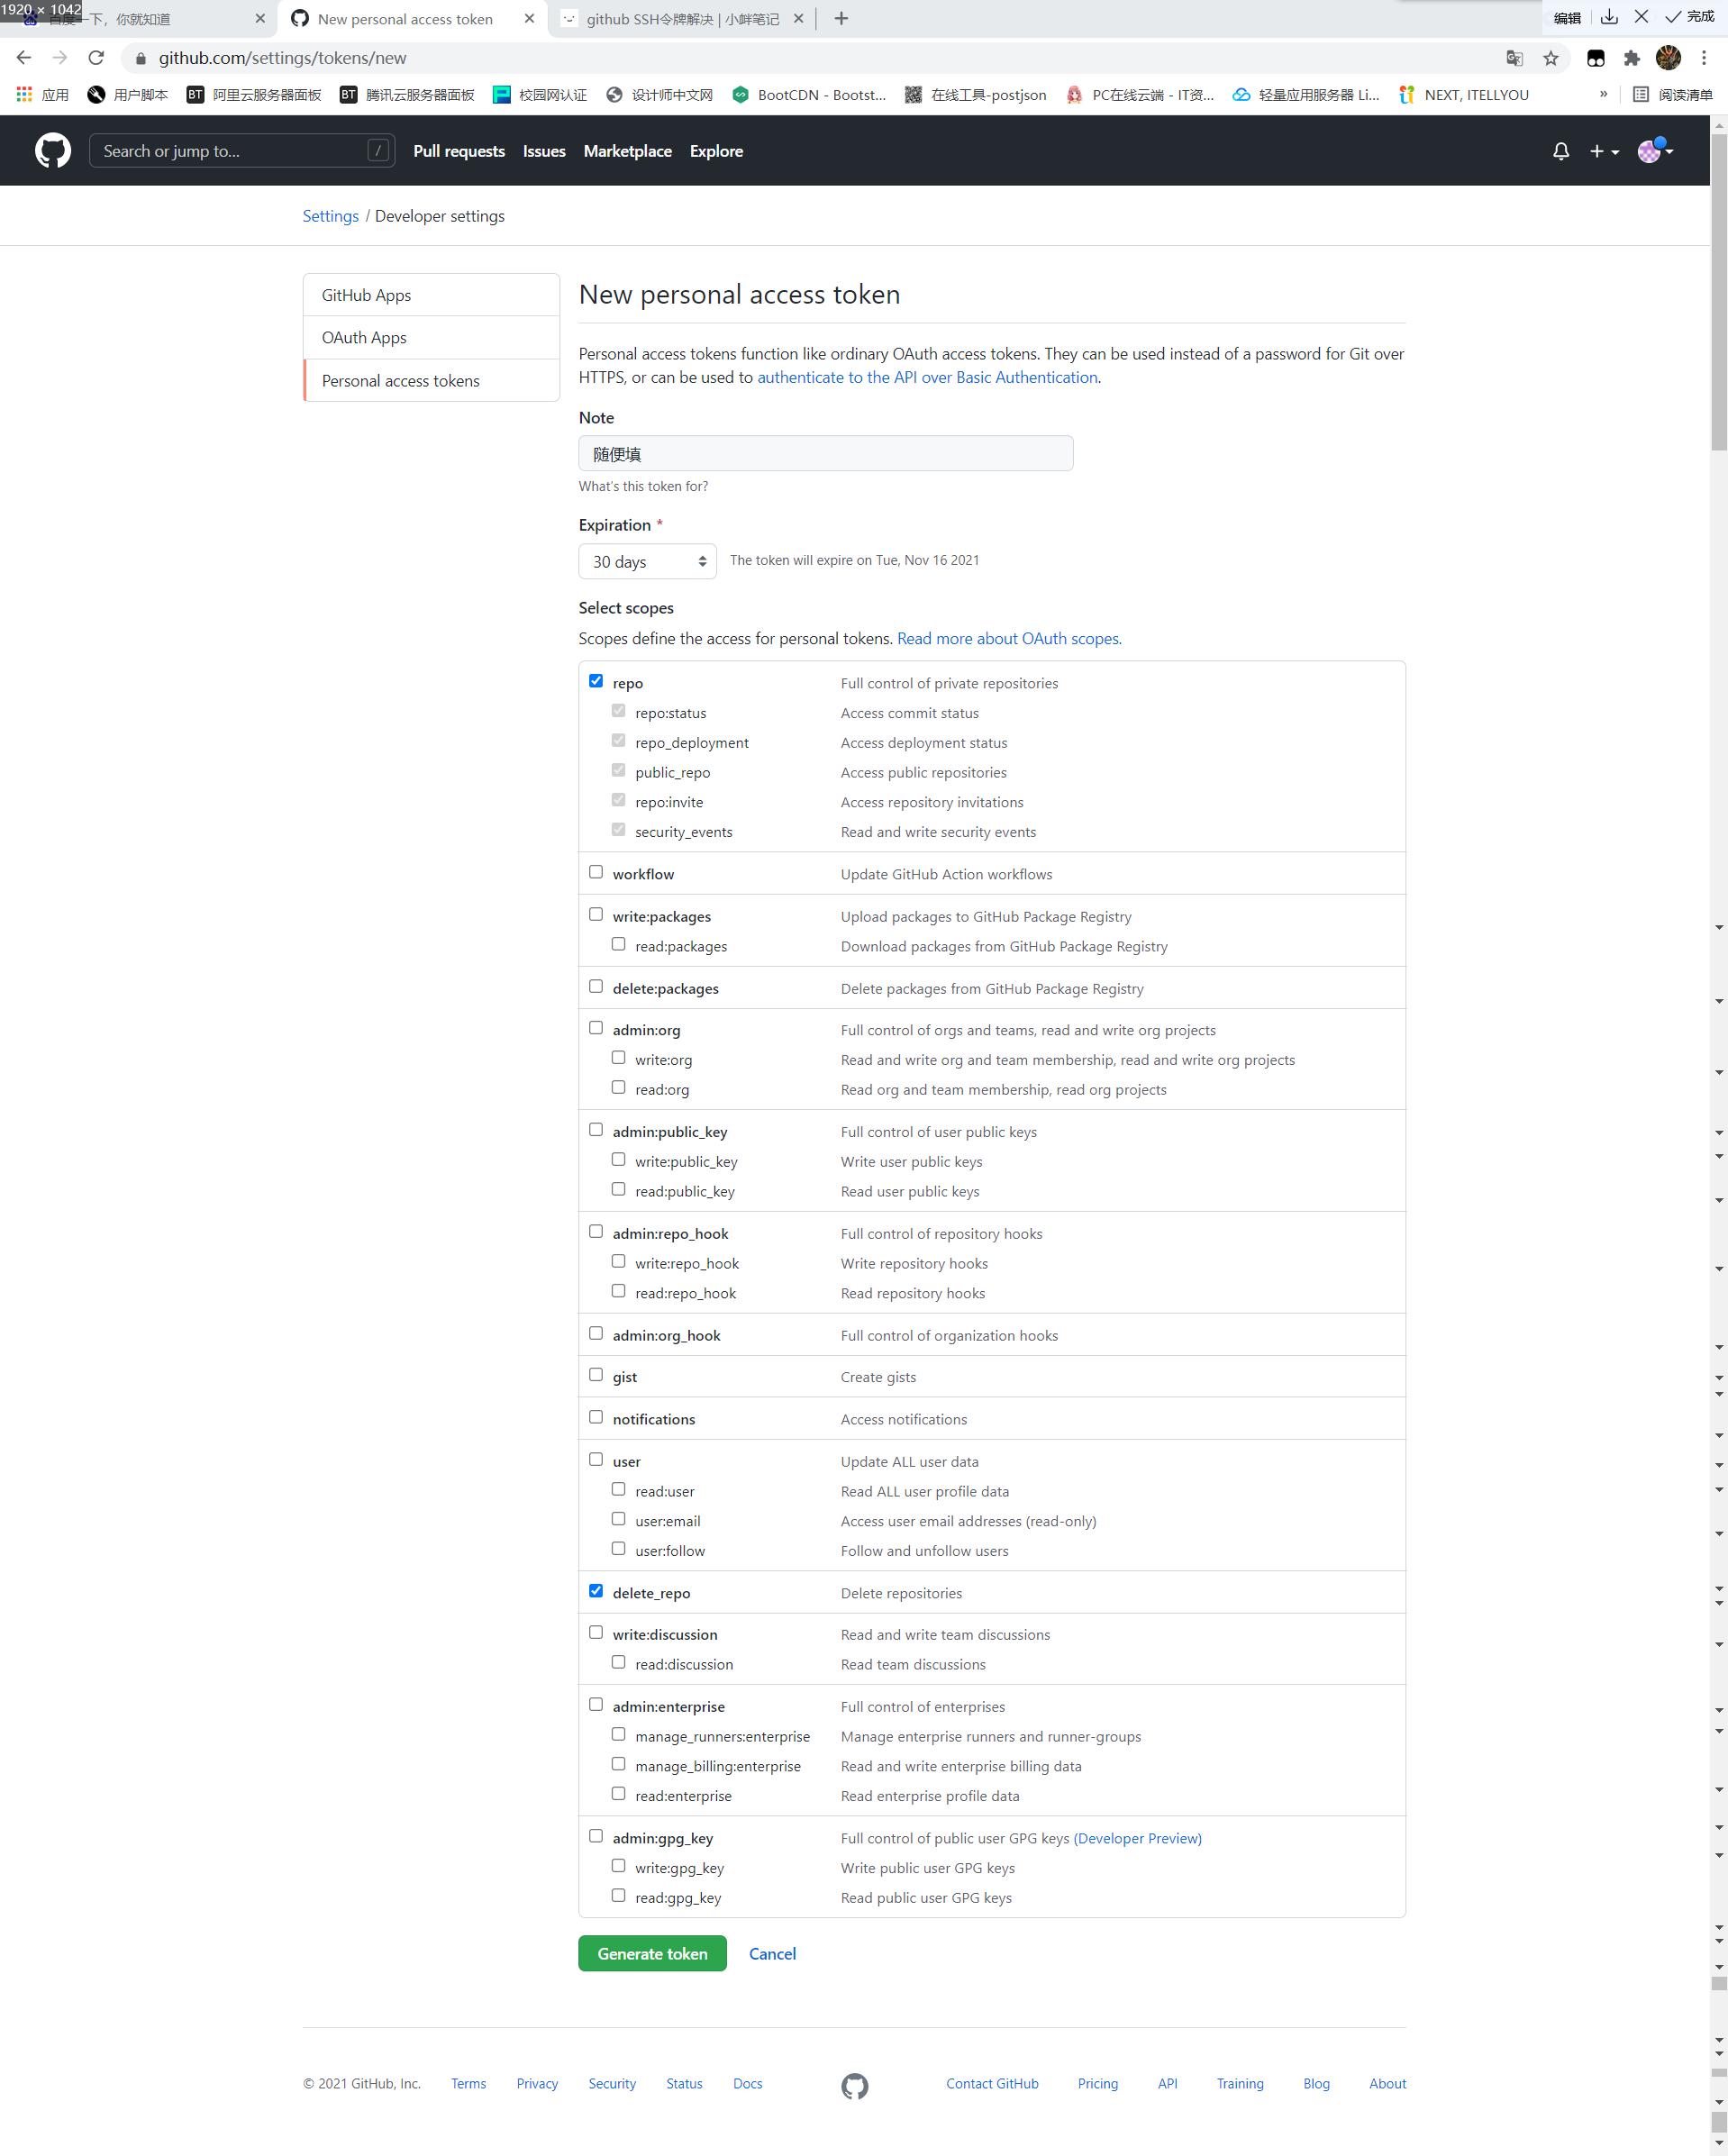Bookmark this page with the star icon
Image resolution: width=1728 pixels, height=2156 pixels.
(1551, 58)
